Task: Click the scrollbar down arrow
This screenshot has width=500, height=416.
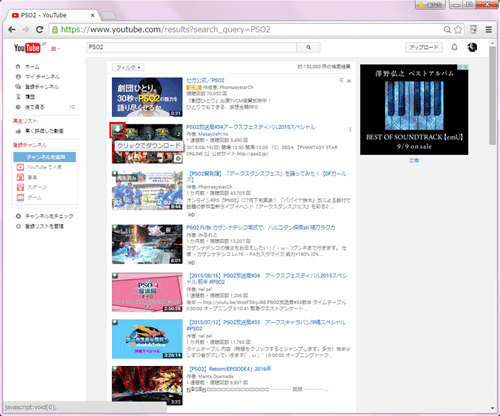Action: point(492,408)
